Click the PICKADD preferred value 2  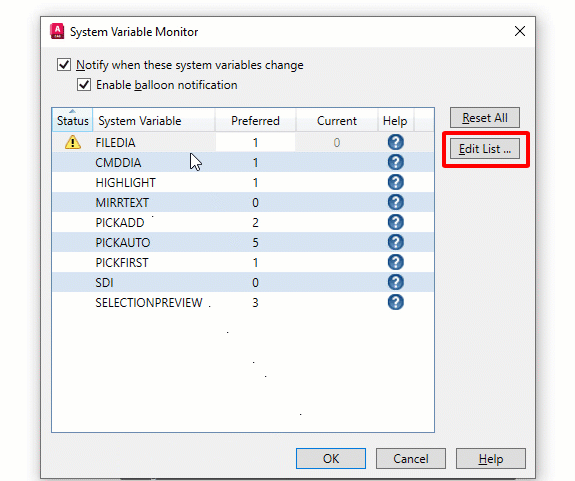[x=255, y=222]
